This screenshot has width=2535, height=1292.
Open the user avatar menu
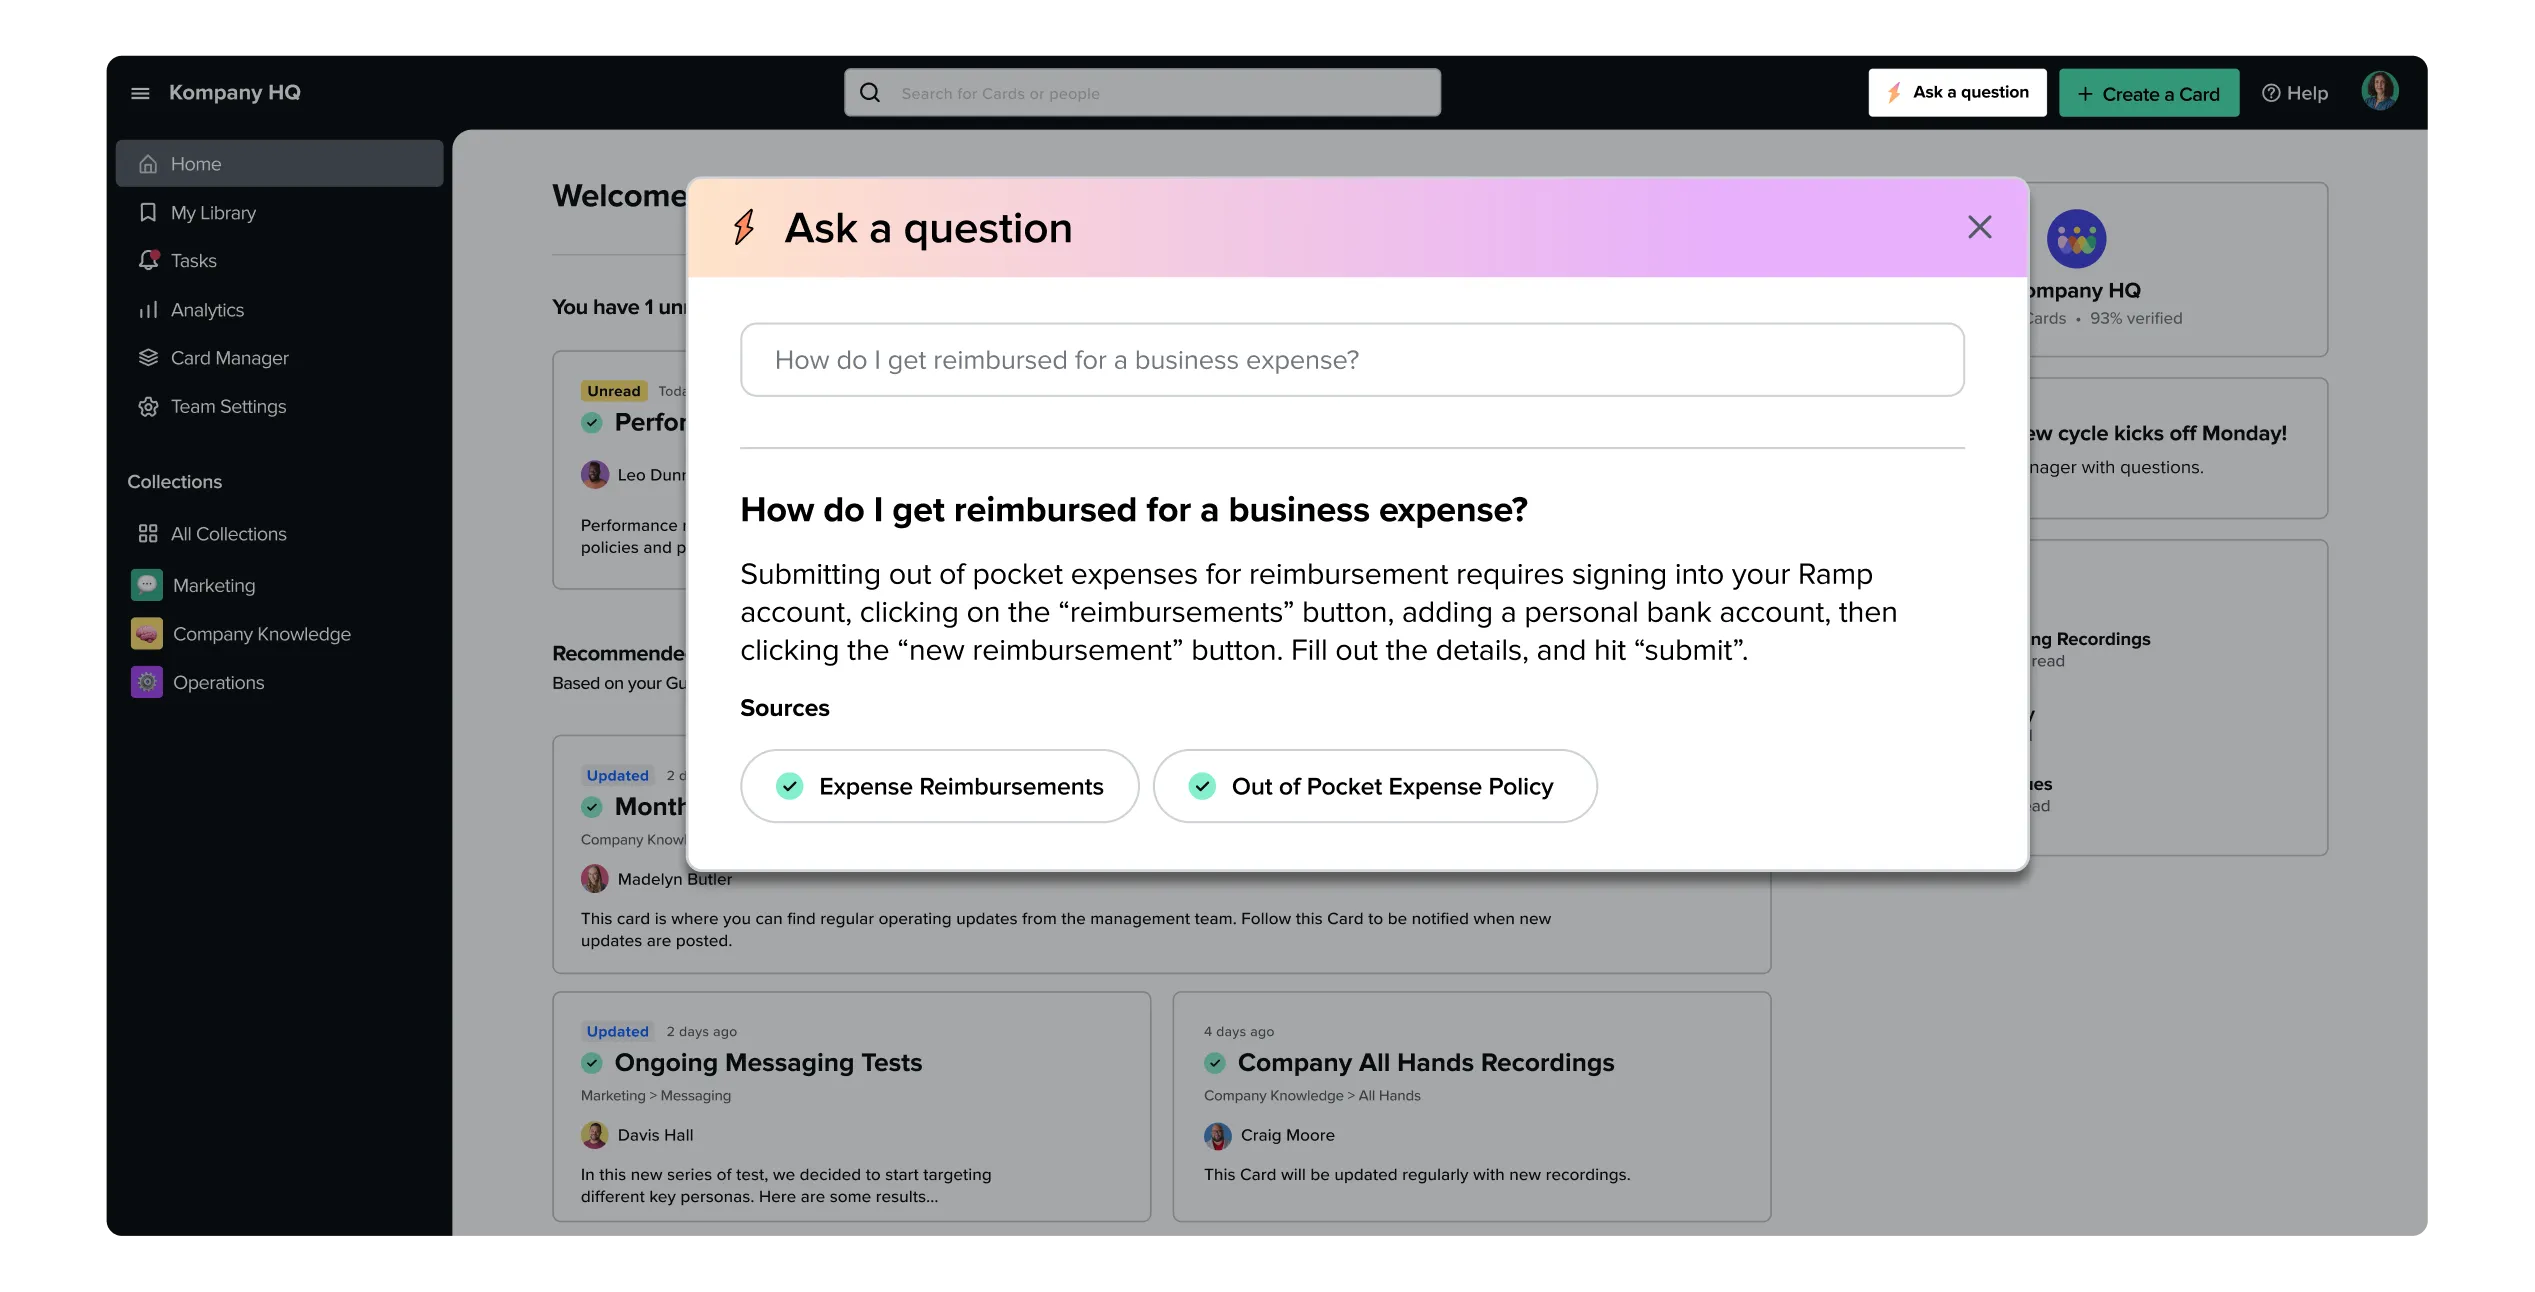[2381, 90]
